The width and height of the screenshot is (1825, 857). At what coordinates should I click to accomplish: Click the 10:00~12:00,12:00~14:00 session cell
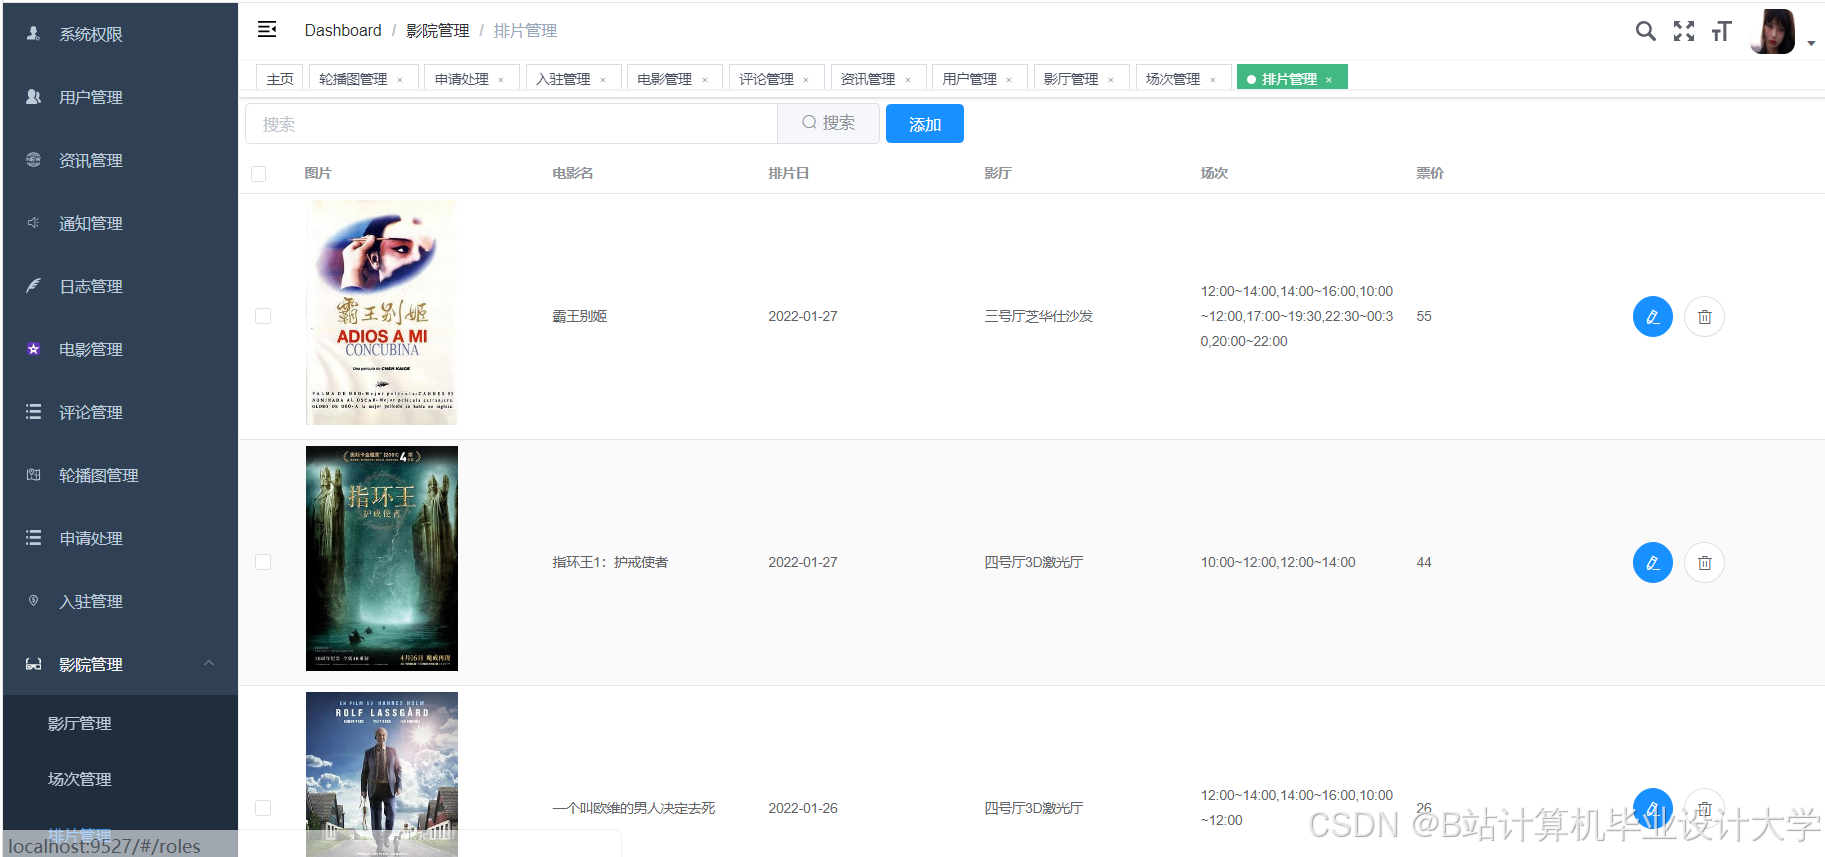click(x=1278, y=562)
